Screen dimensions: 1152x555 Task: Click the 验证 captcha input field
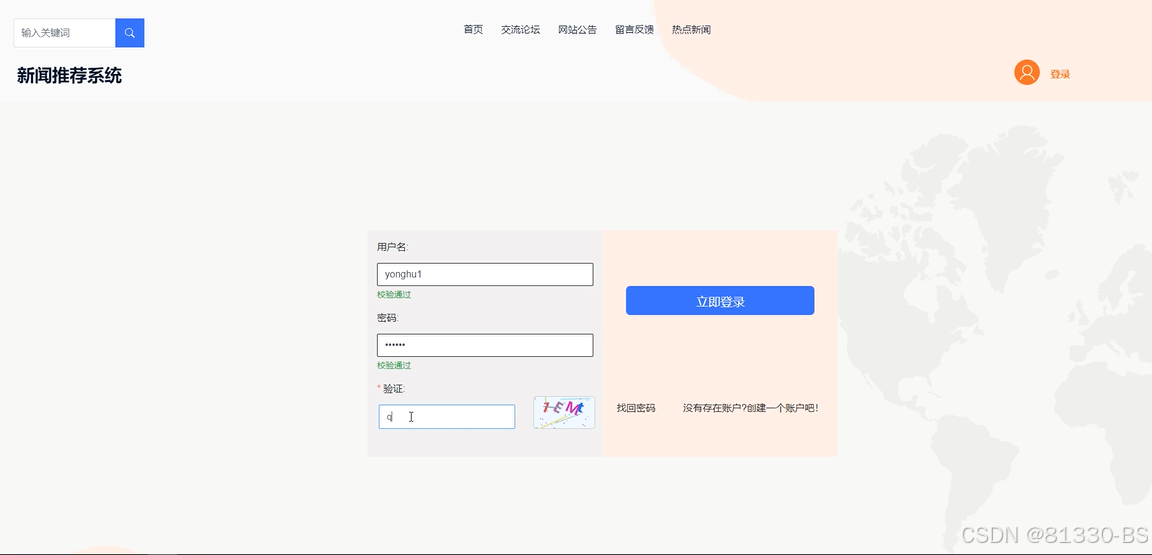point(447,417)
